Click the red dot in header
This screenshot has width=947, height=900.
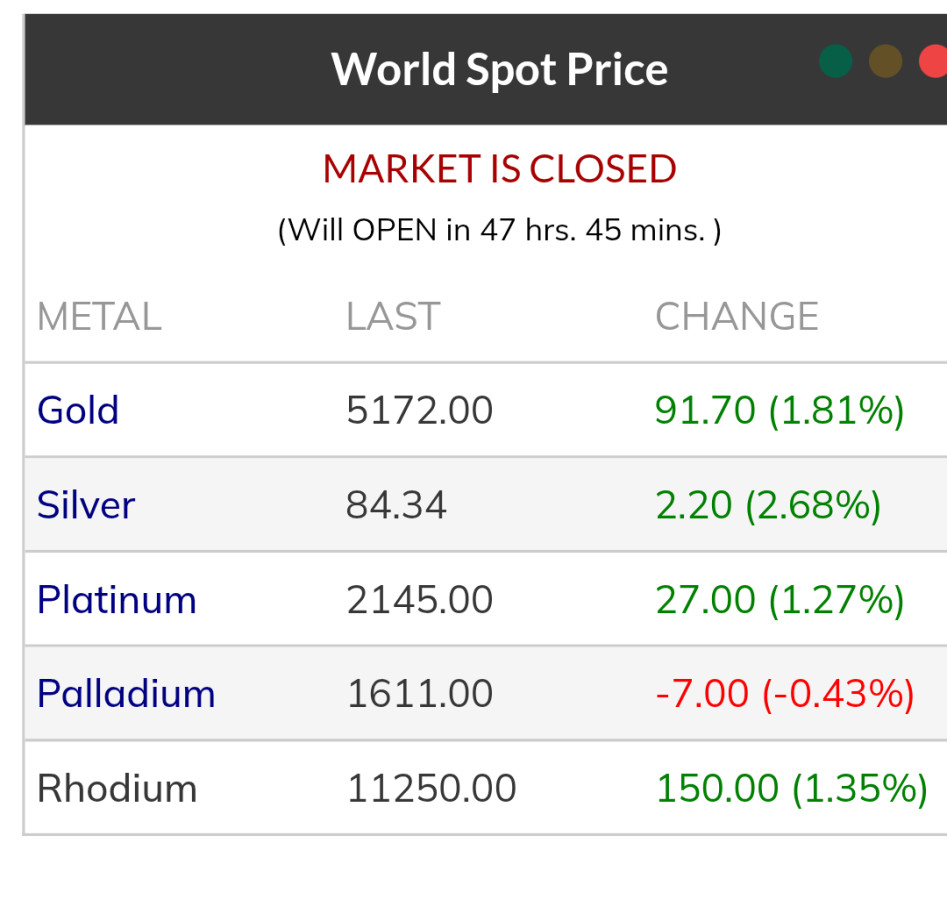(933, 61)
